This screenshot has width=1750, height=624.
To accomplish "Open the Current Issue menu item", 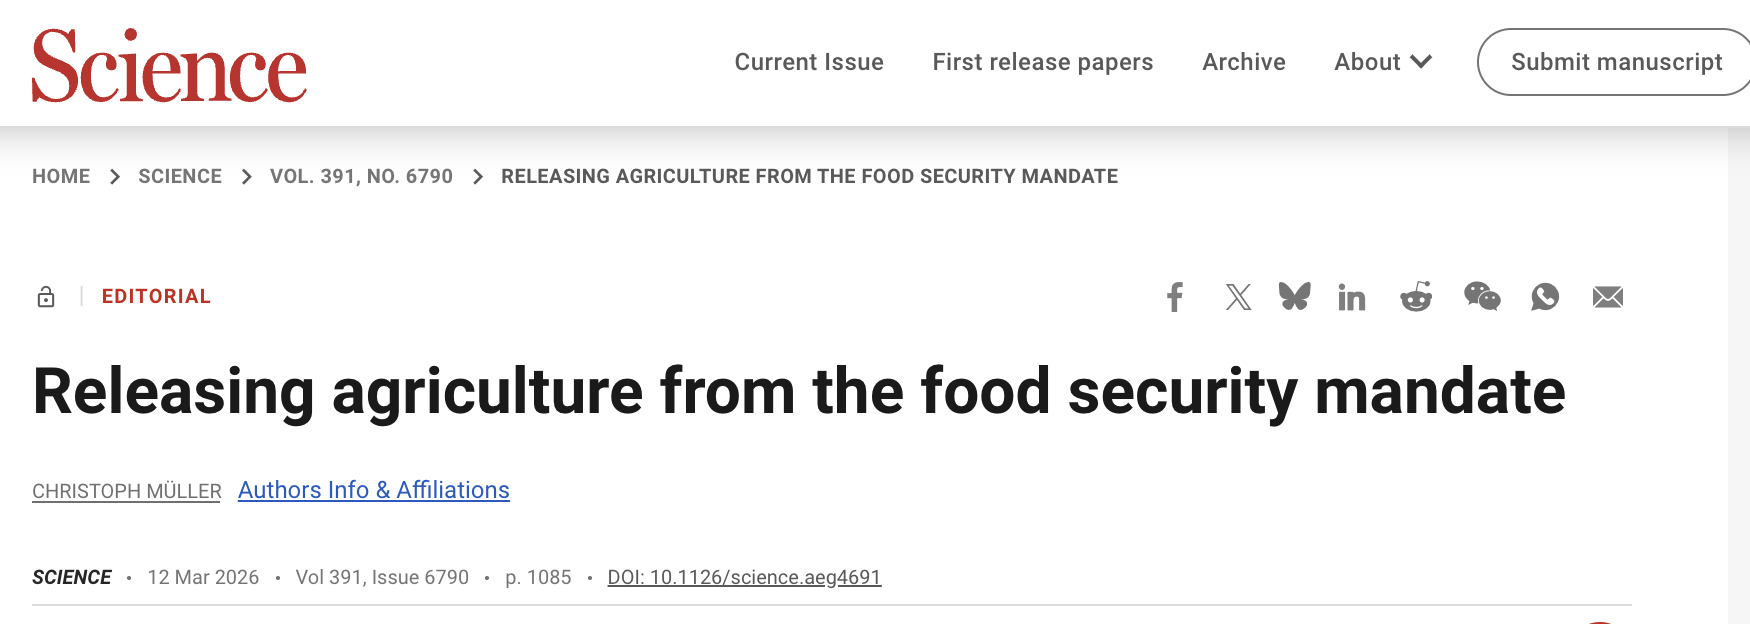I will [x=809, y=62].
